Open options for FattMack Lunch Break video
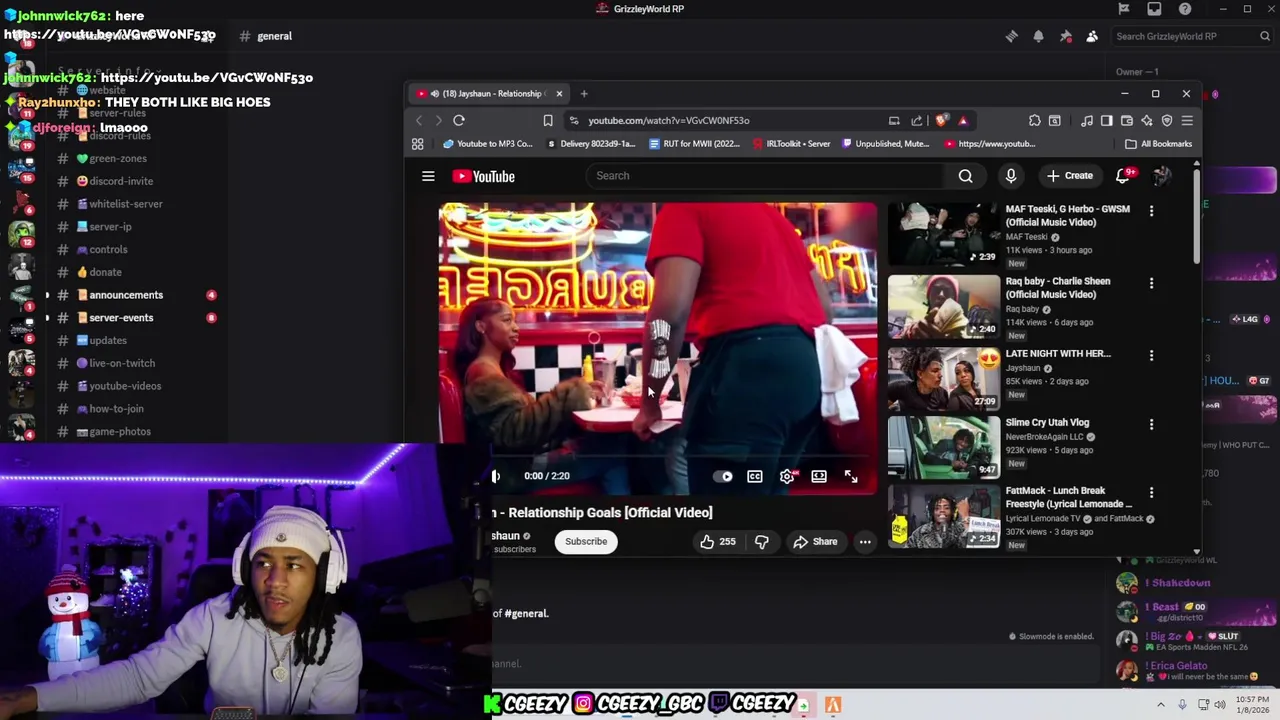Screen dimensions: 1280x720 (1151, 493)
